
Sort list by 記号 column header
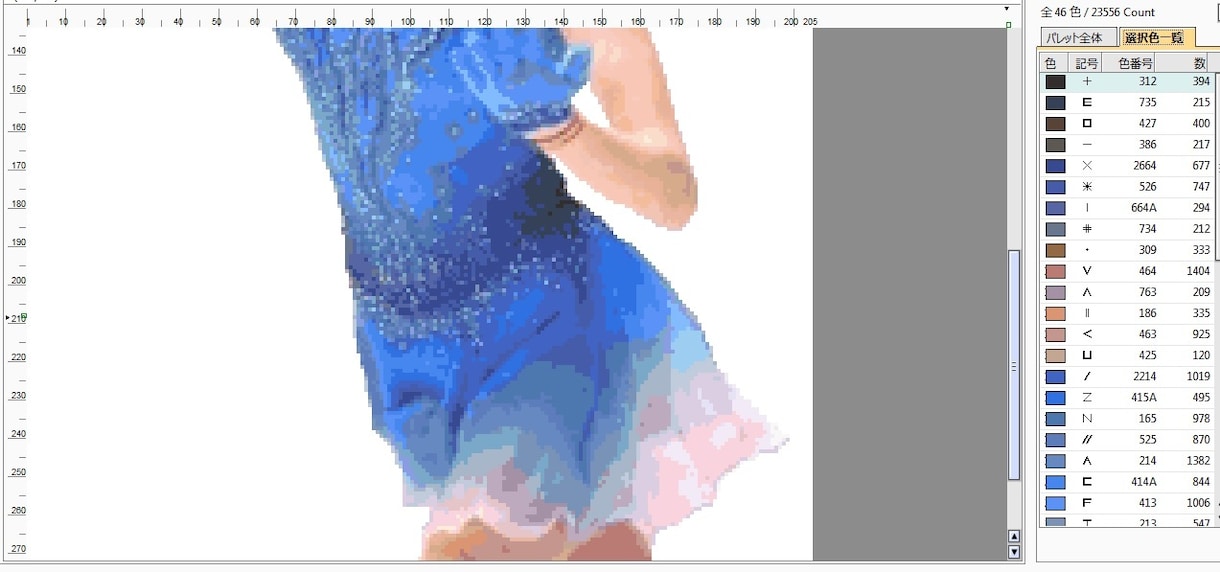pos(1087,62)
